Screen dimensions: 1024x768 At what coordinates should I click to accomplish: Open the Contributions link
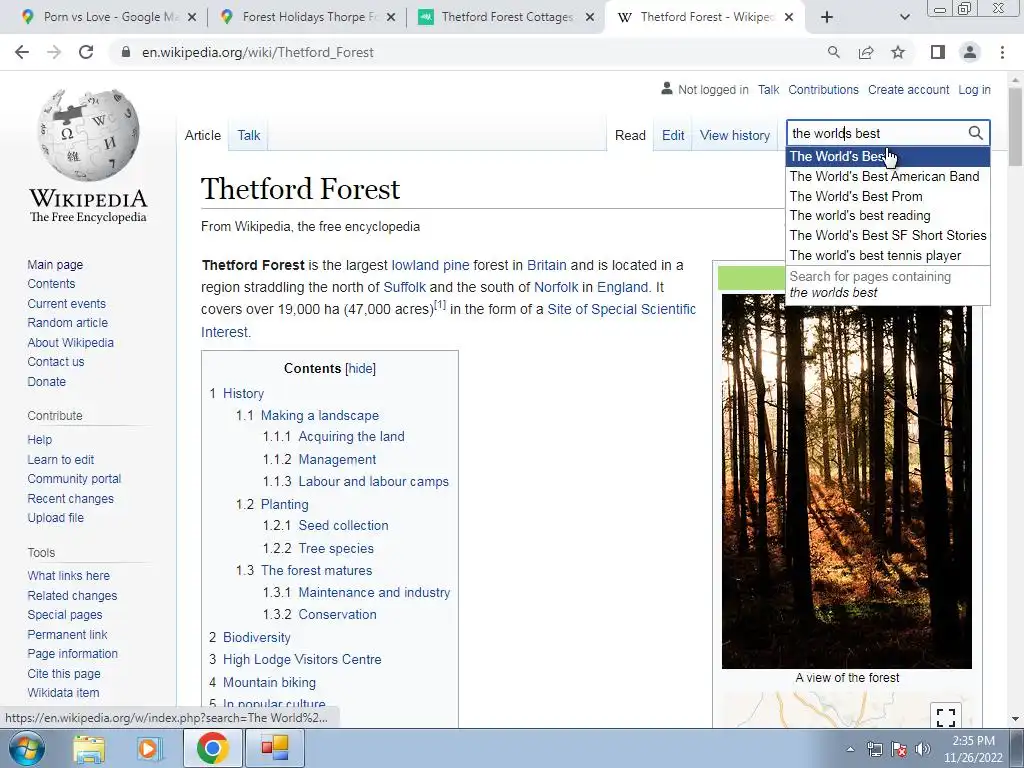(823, 89)
